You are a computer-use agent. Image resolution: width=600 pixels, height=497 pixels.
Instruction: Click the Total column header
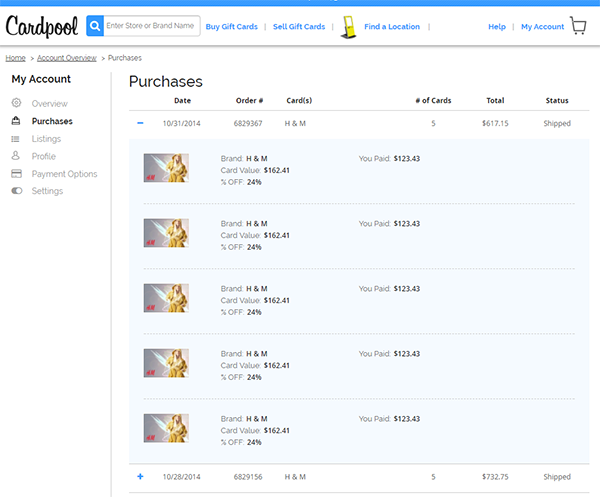click(495, 100)
